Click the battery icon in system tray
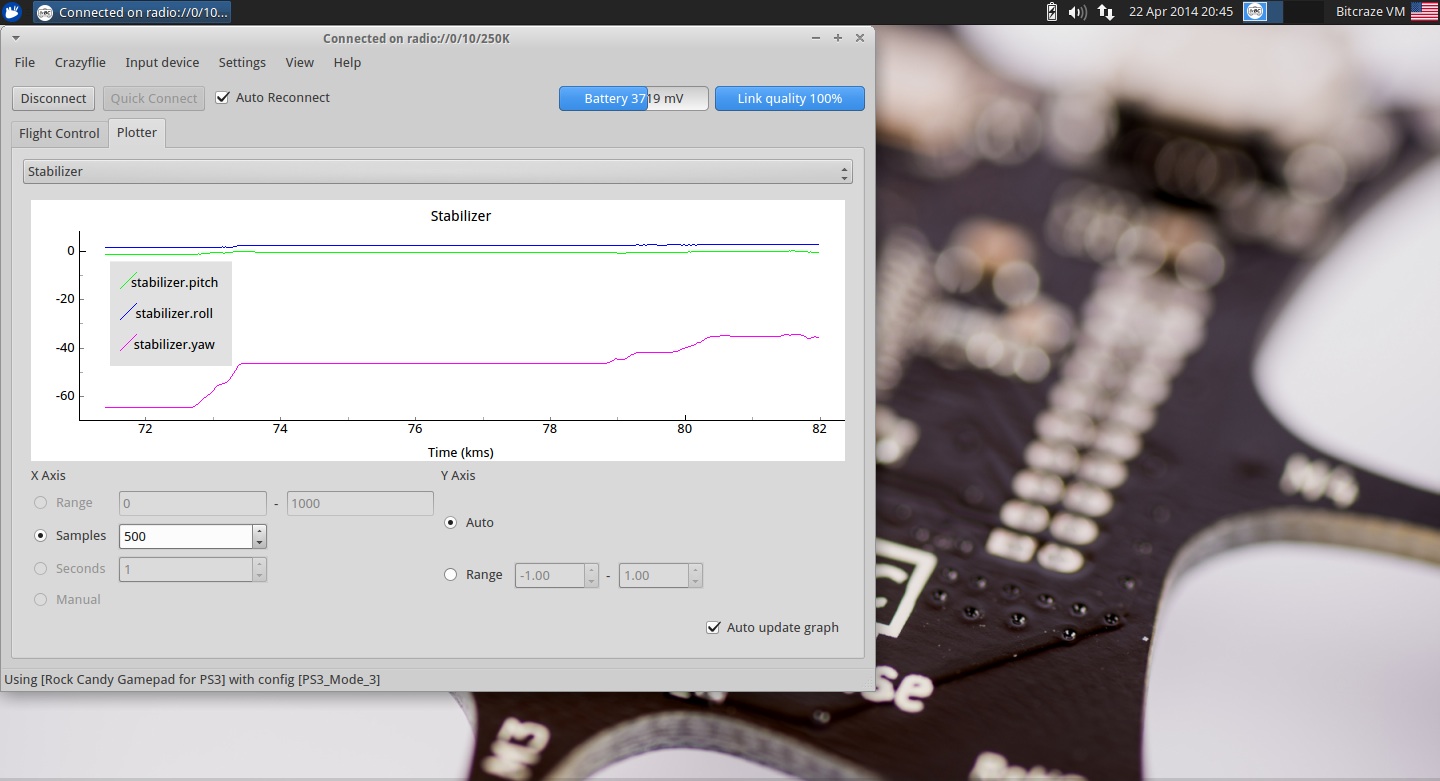The width and height of the screenshot is (1440, 781). (1051, 12)
